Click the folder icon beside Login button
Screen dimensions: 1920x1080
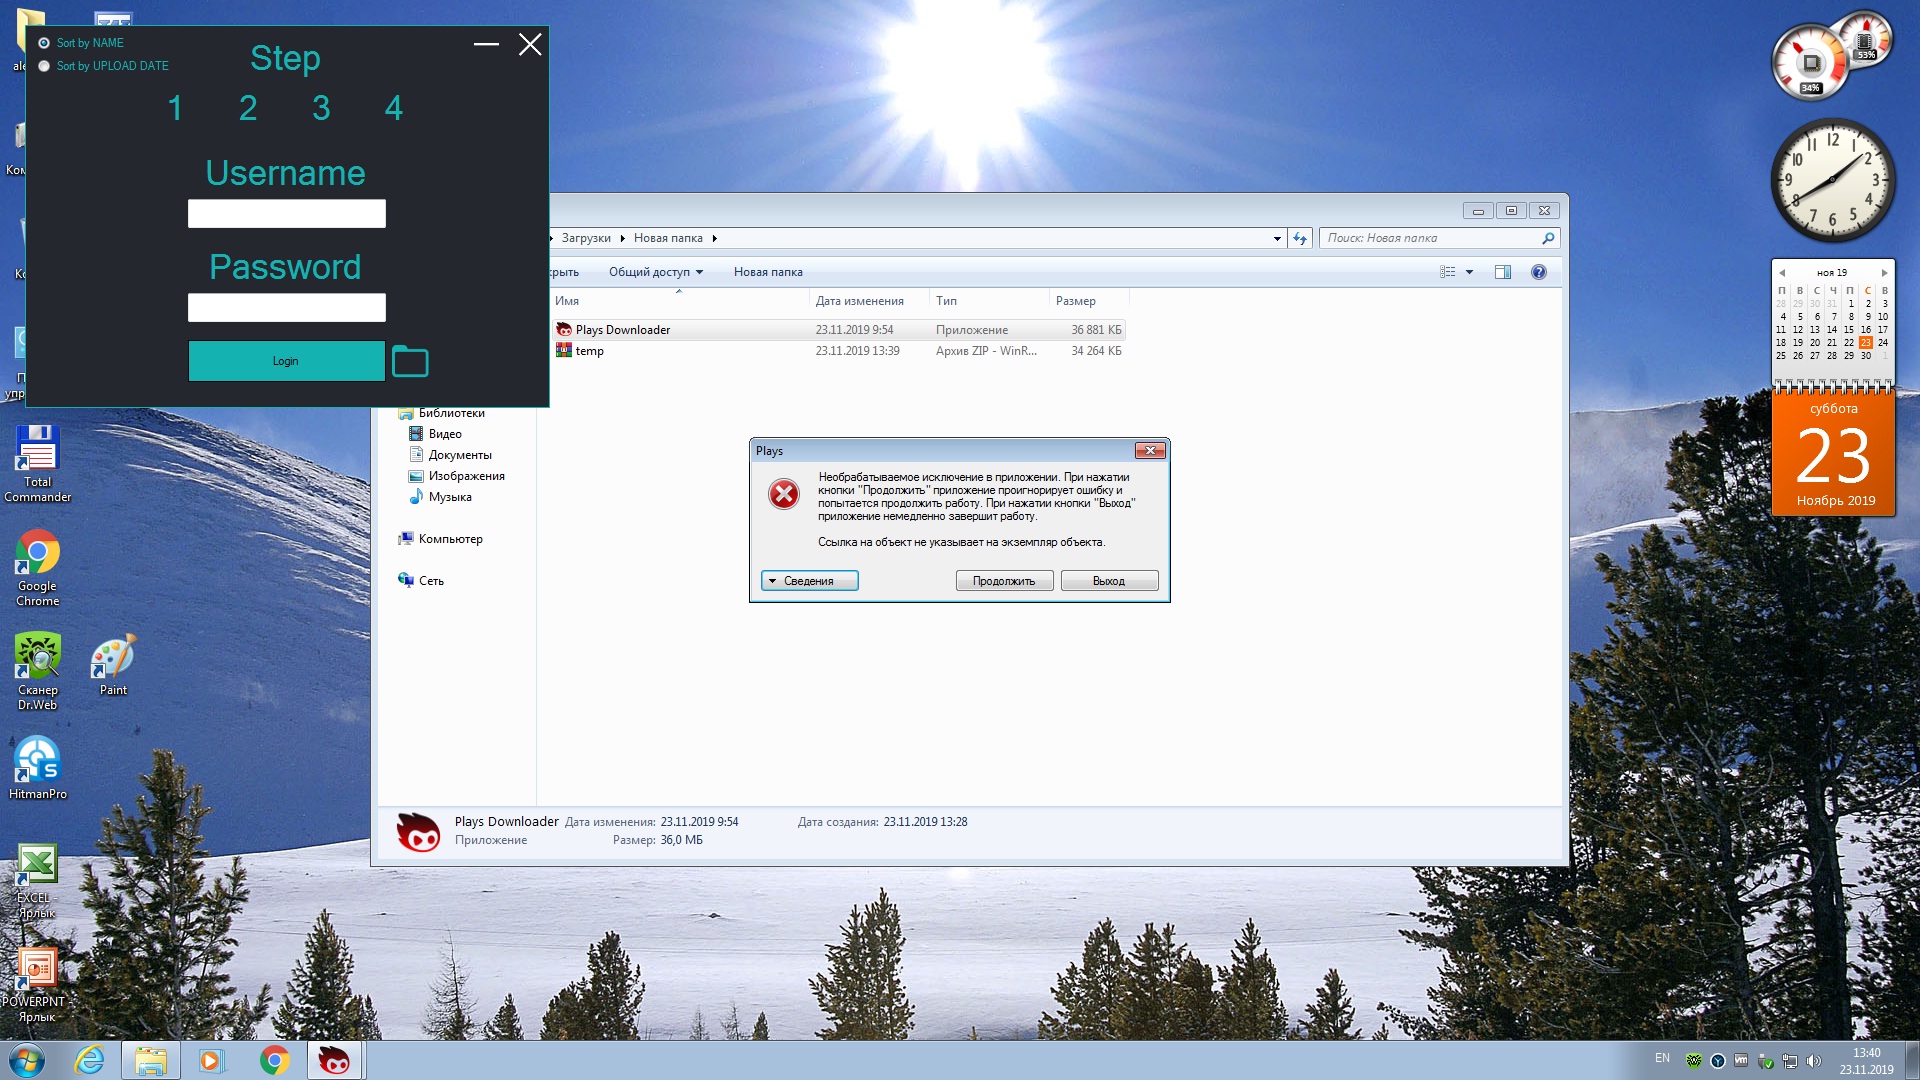coord(410,362)
